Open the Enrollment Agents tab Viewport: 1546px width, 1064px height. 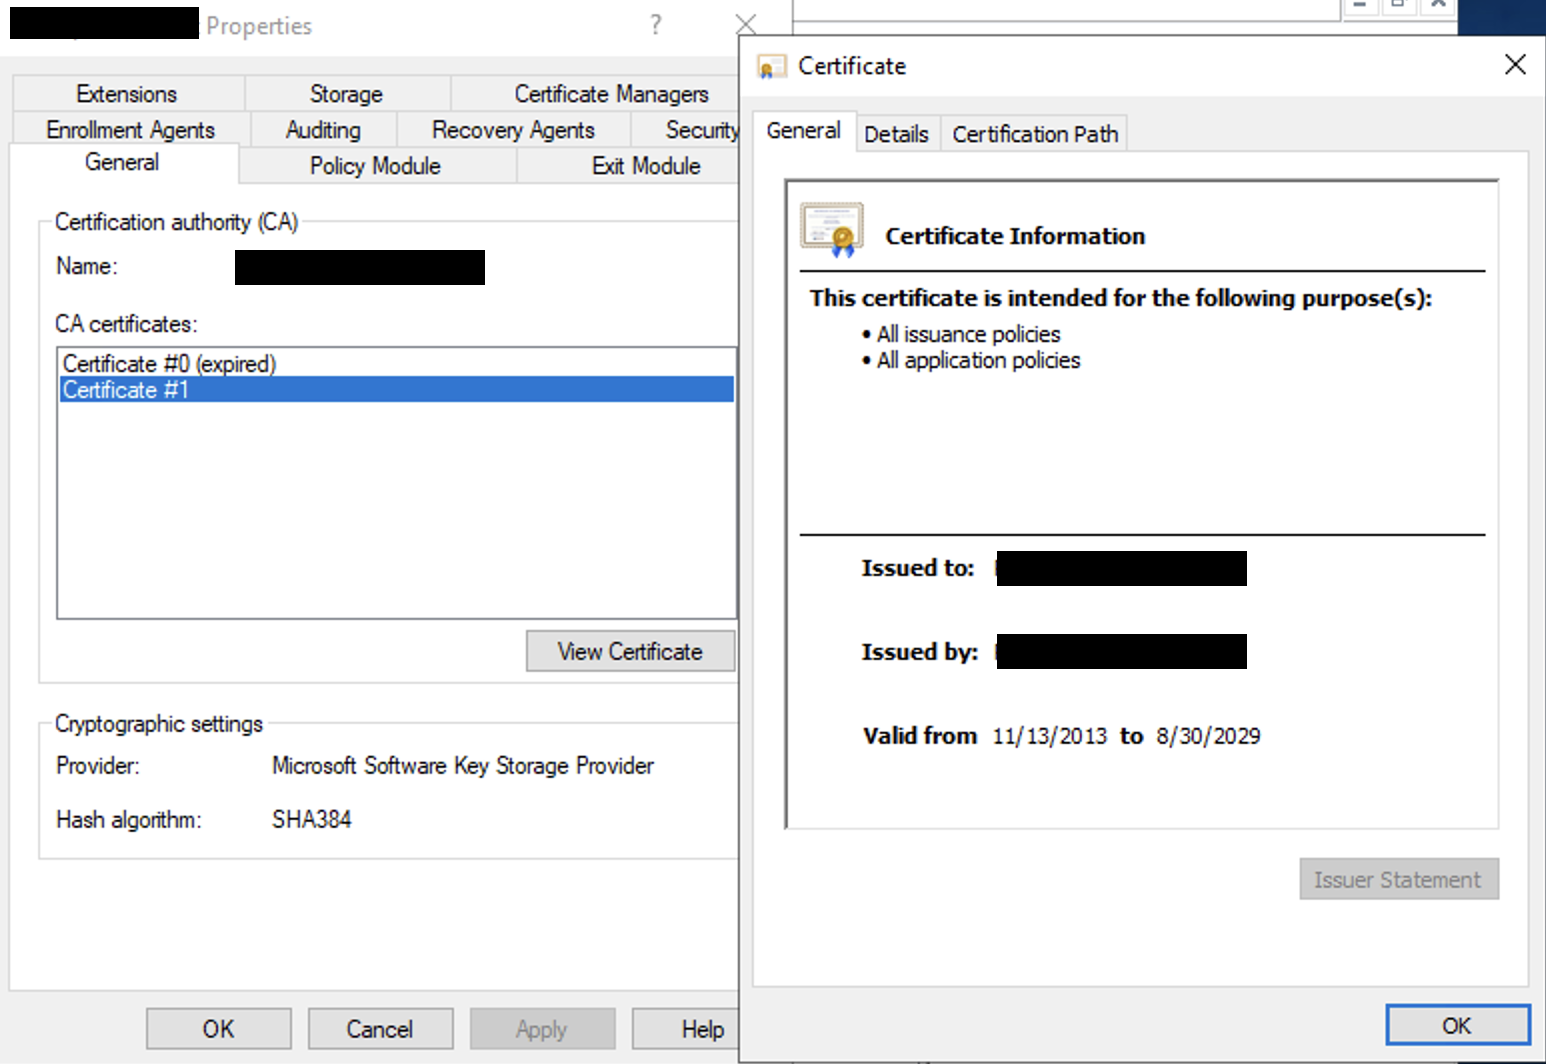[x=129, y=129]
